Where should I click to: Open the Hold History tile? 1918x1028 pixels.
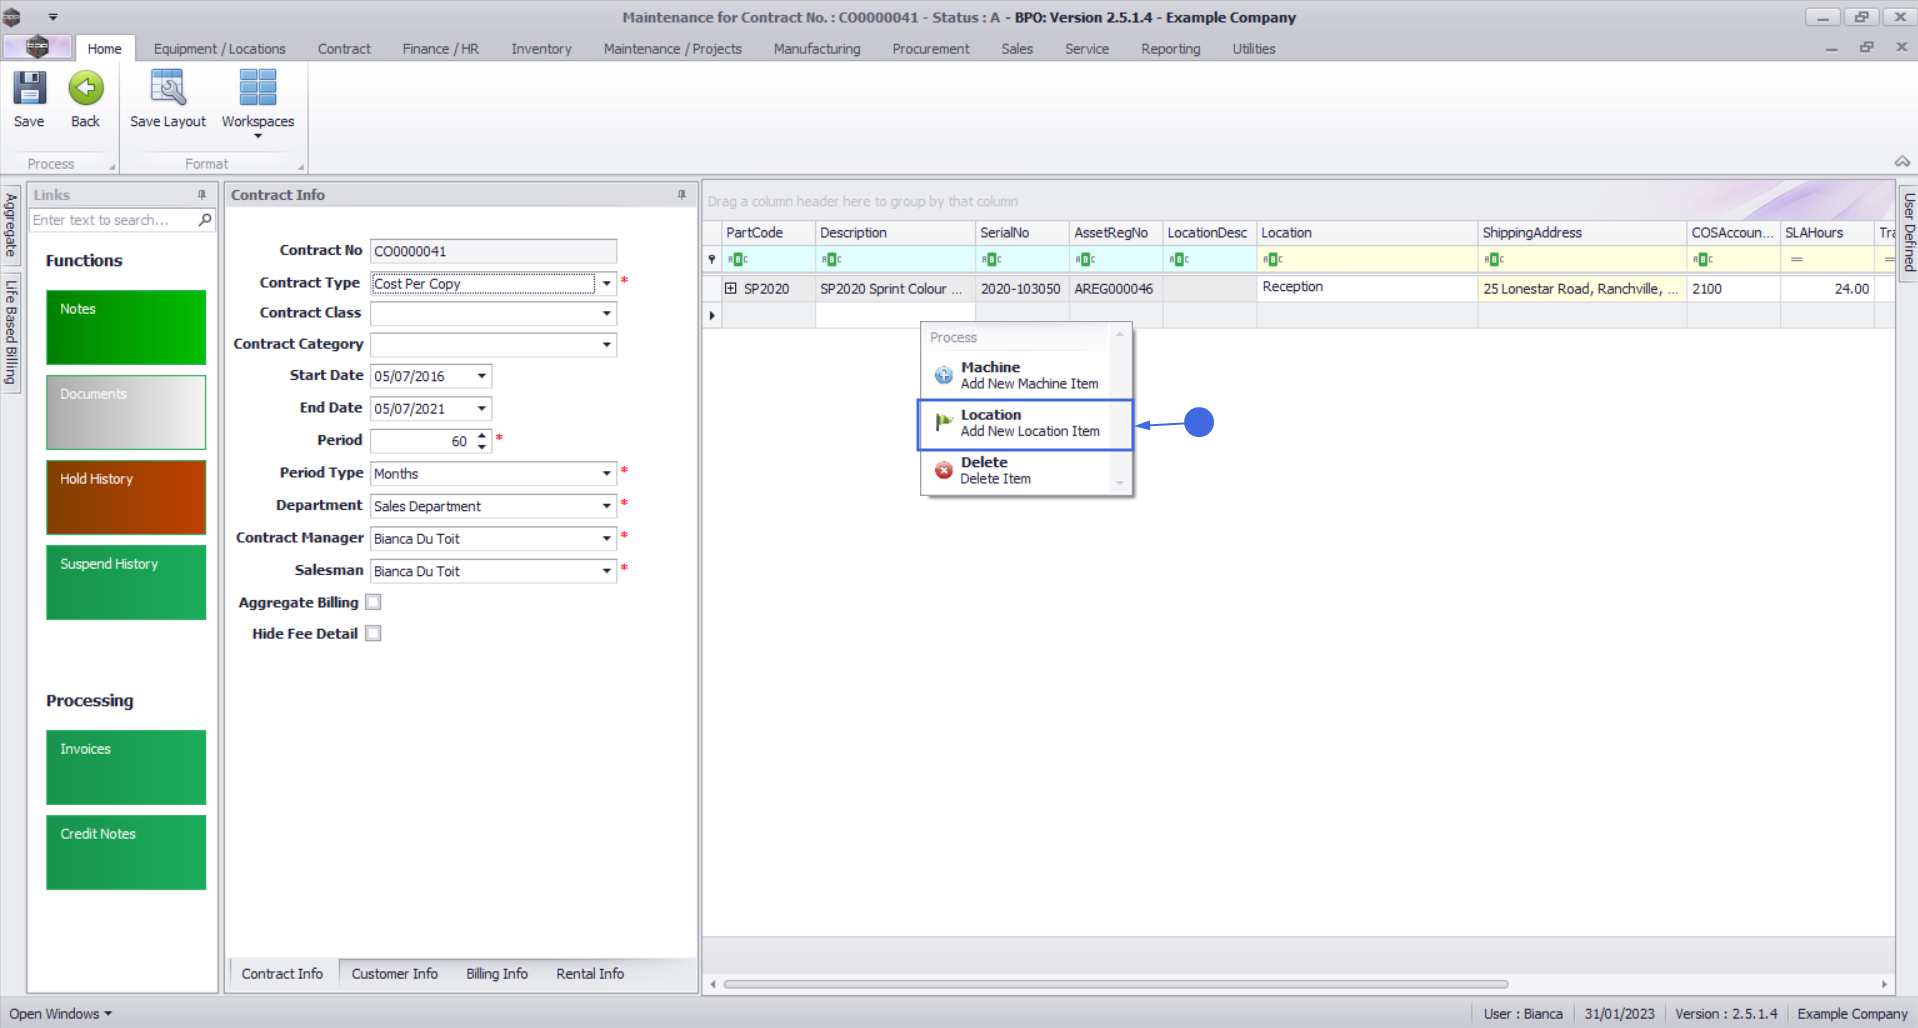click(126, 497)
